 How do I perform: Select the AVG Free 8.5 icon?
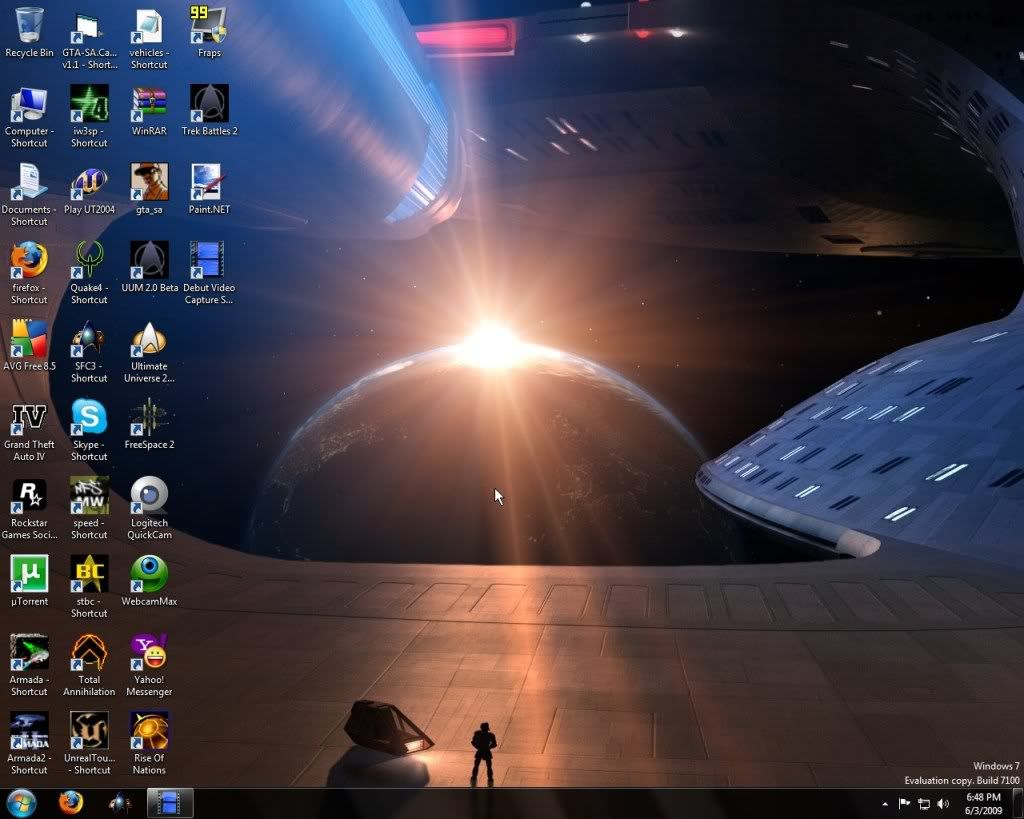coord(29,340)
